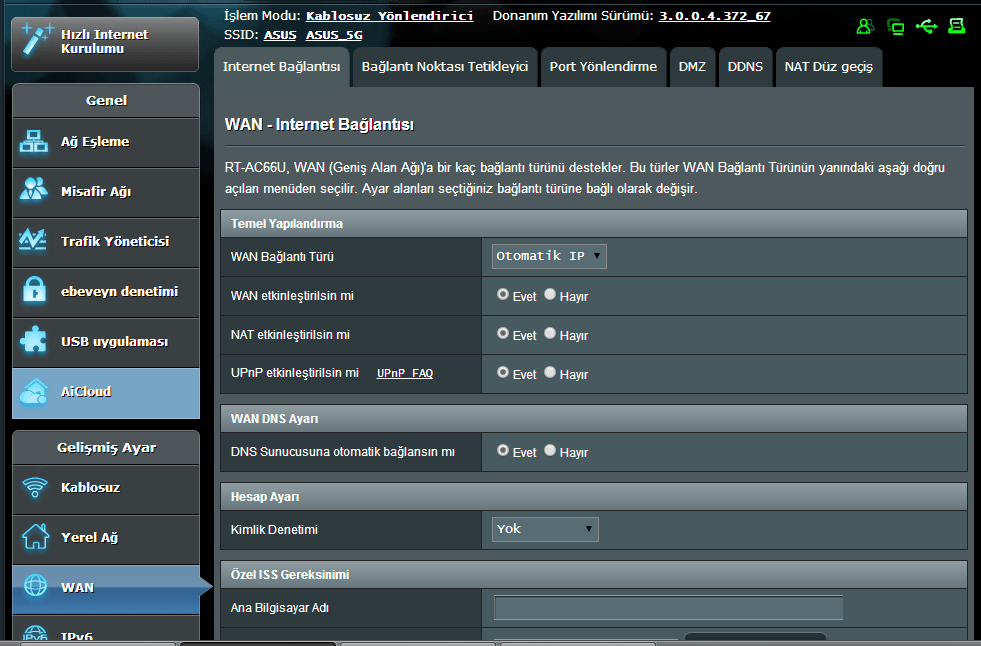Open the AiCloud cloud icon

pos(34,392)
